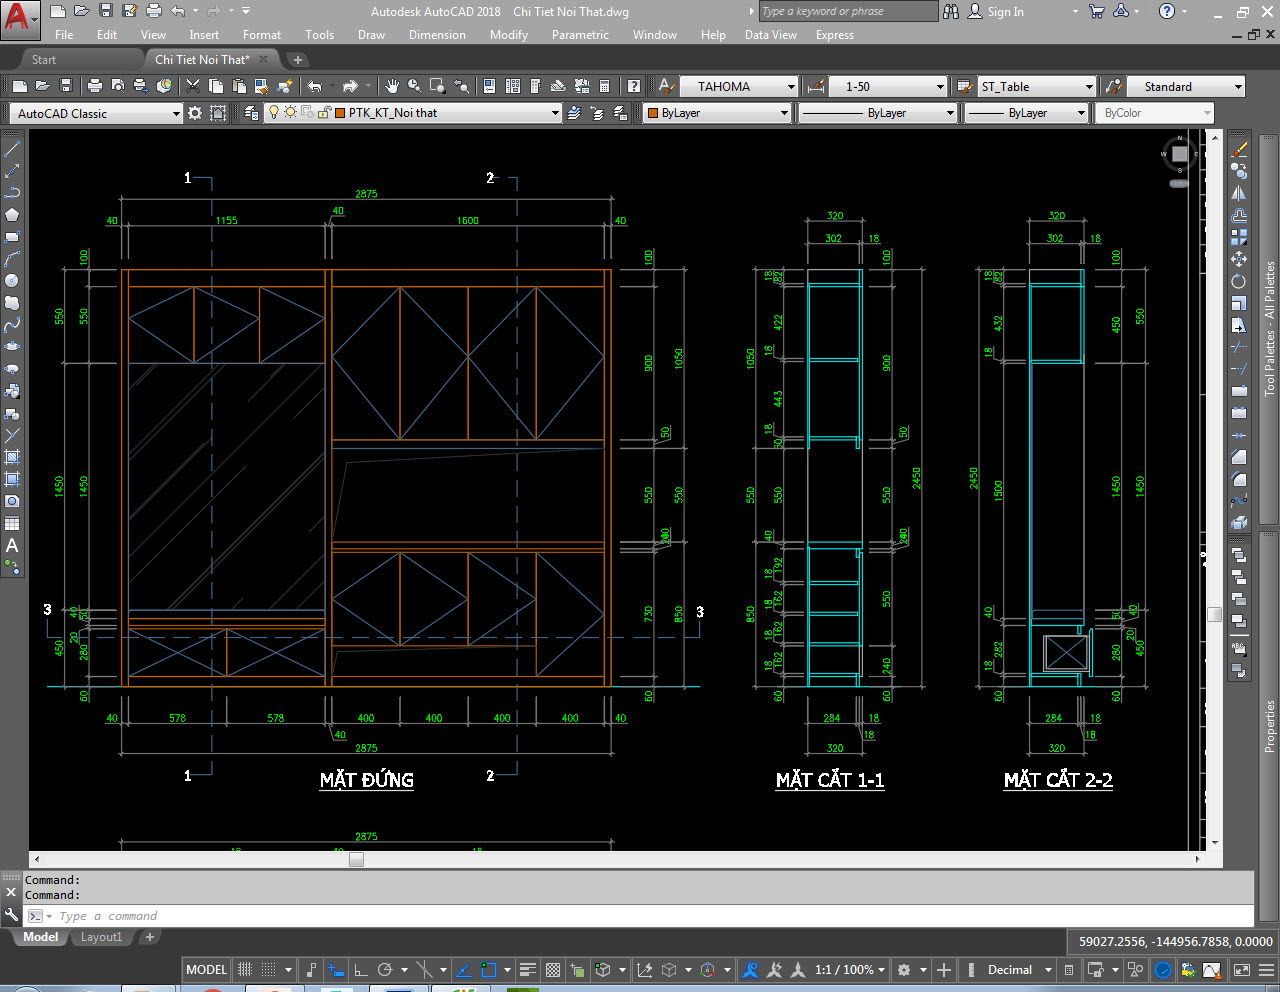1280x992 pixels.
Task: Open the Draw menu
Action: (371, 35)
